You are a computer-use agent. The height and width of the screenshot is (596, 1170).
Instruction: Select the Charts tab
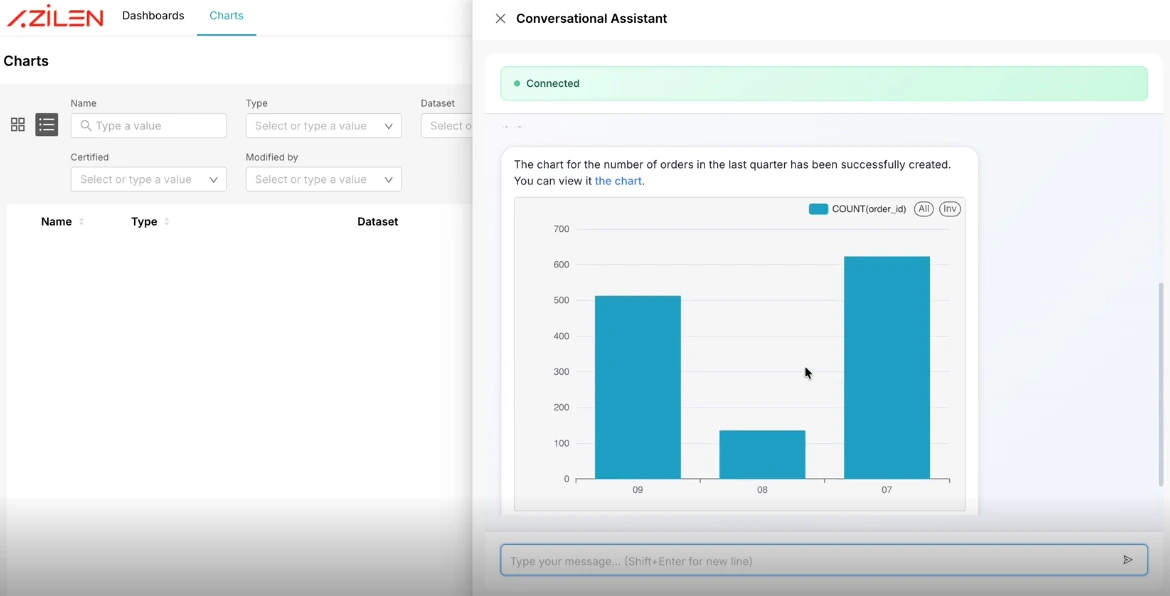226,15
